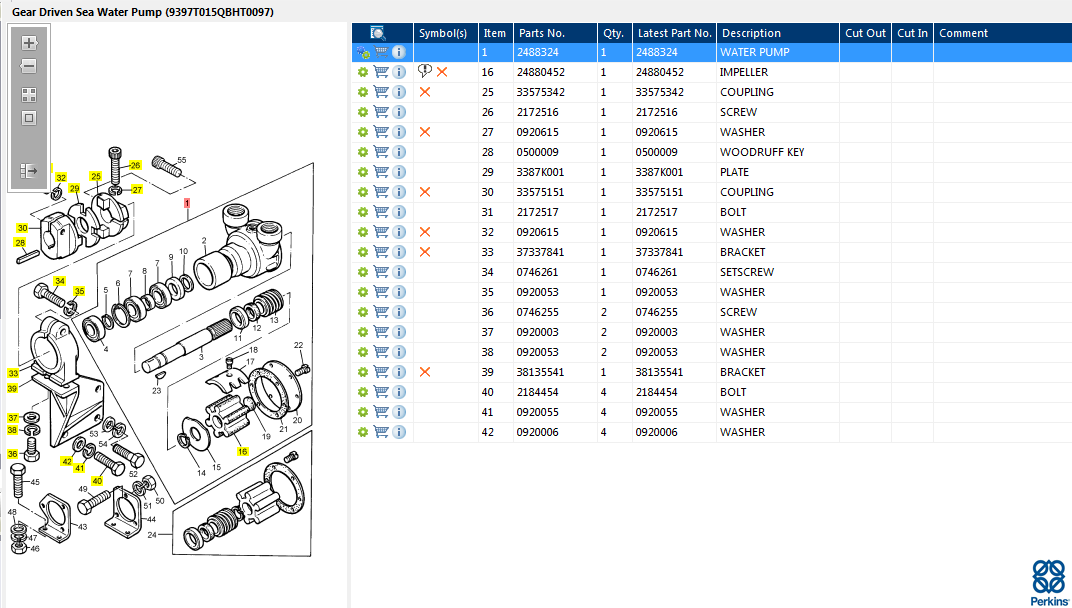
Task: Click callout 40 highlighted on the diagram
Action: tap(98, 480)
